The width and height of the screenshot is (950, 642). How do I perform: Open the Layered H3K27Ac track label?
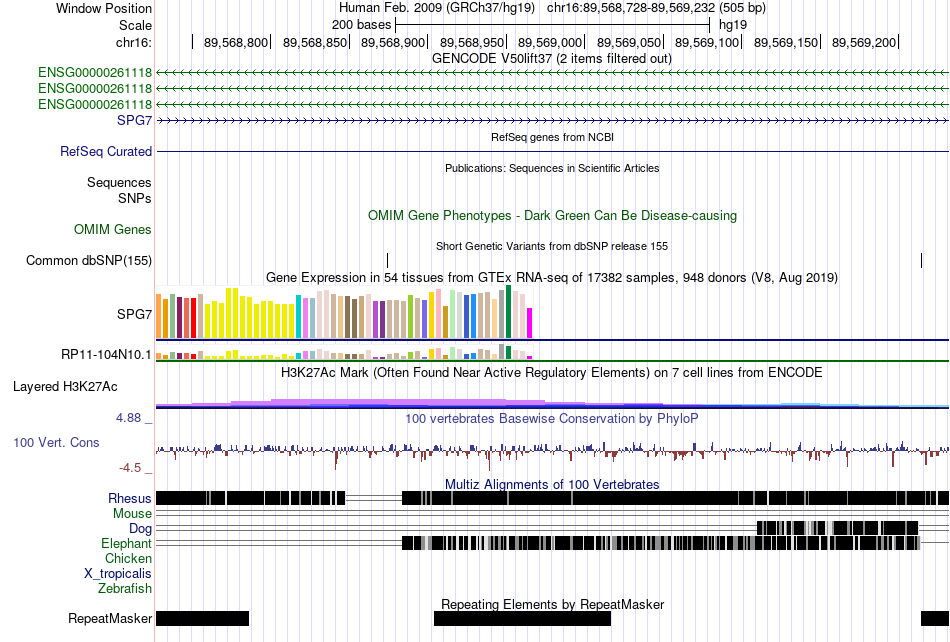click(65, 386)
